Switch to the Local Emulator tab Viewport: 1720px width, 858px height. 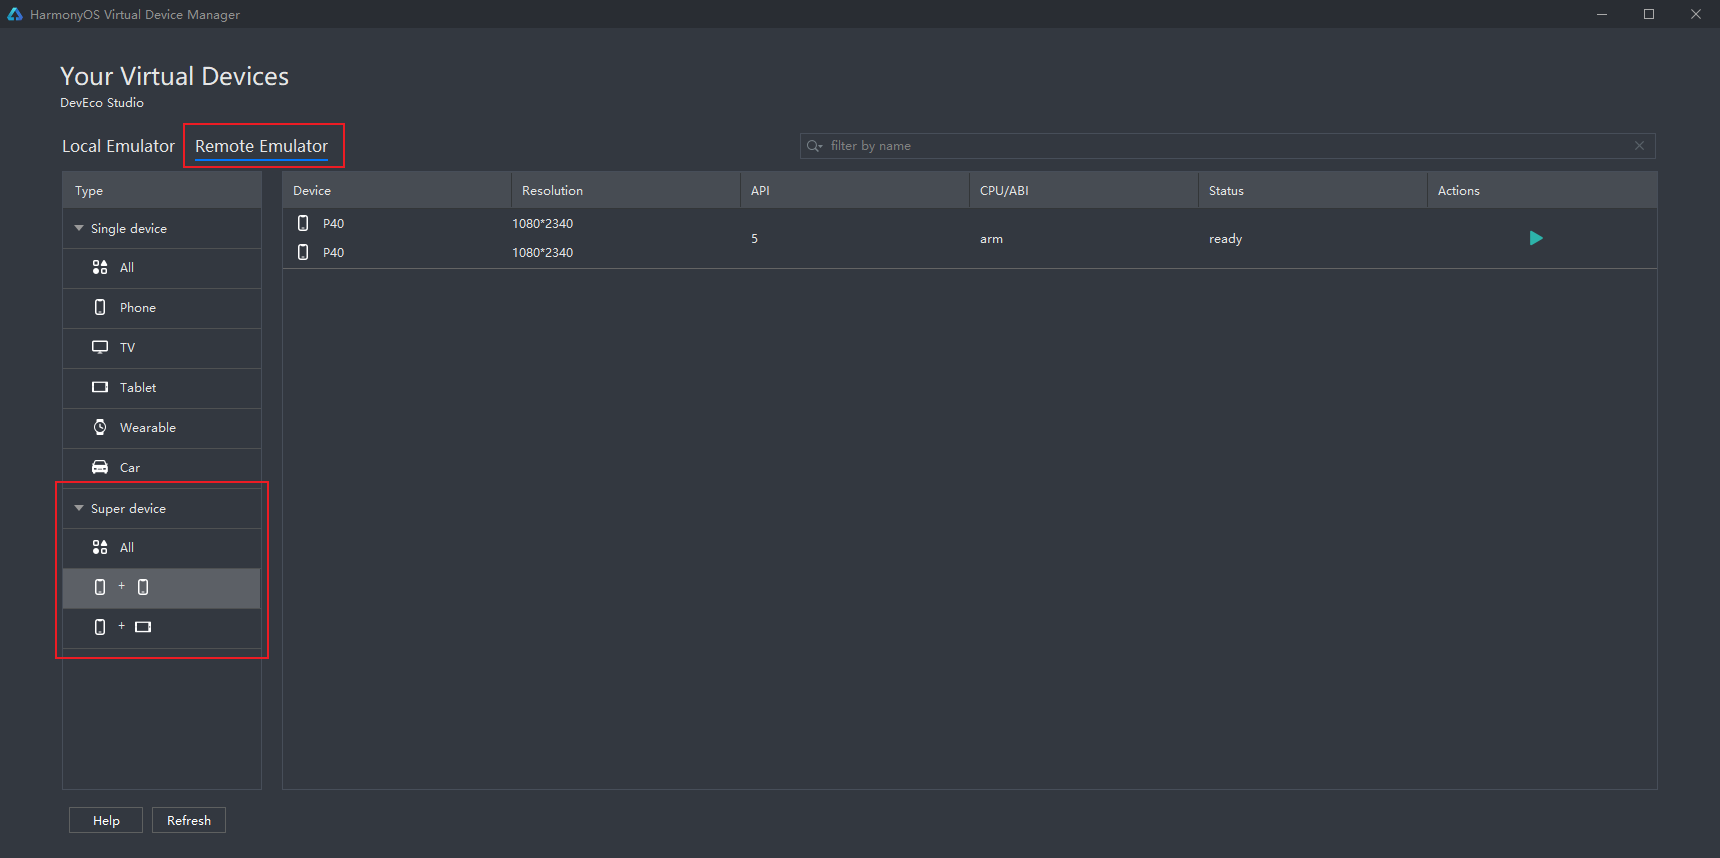[118, 146]
